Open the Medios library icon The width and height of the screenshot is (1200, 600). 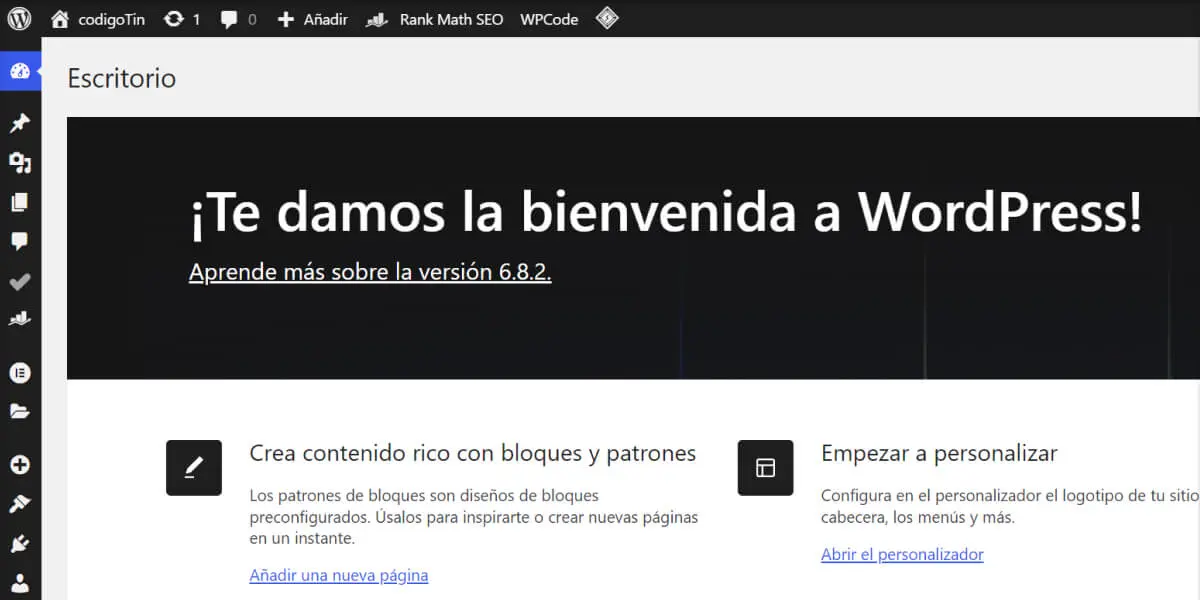point(20,162)
